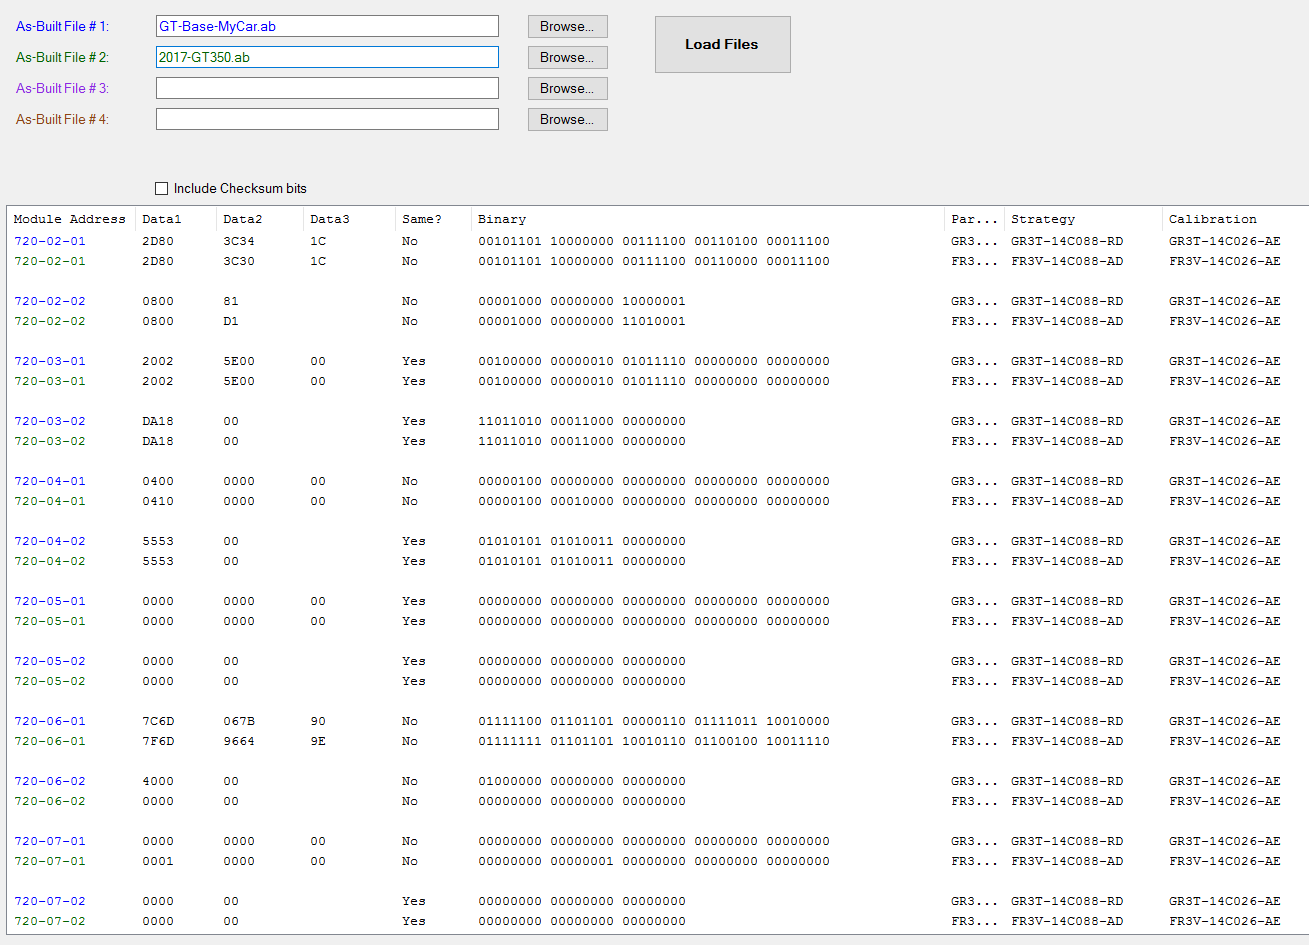
Task: Enable the Include Checksum bits checkbox
Action: point(162,188)
